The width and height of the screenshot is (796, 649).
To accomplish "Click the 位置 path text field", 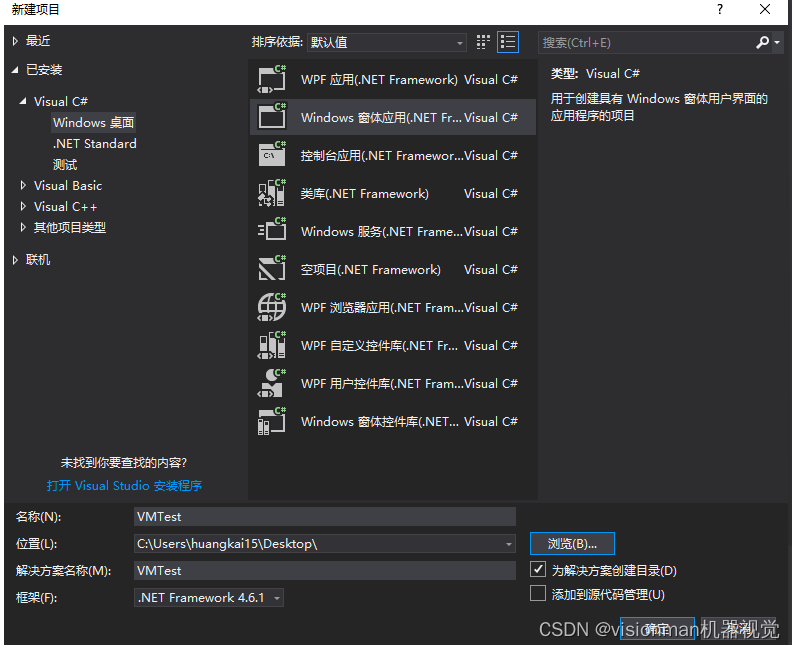I will tap(318, 544).
